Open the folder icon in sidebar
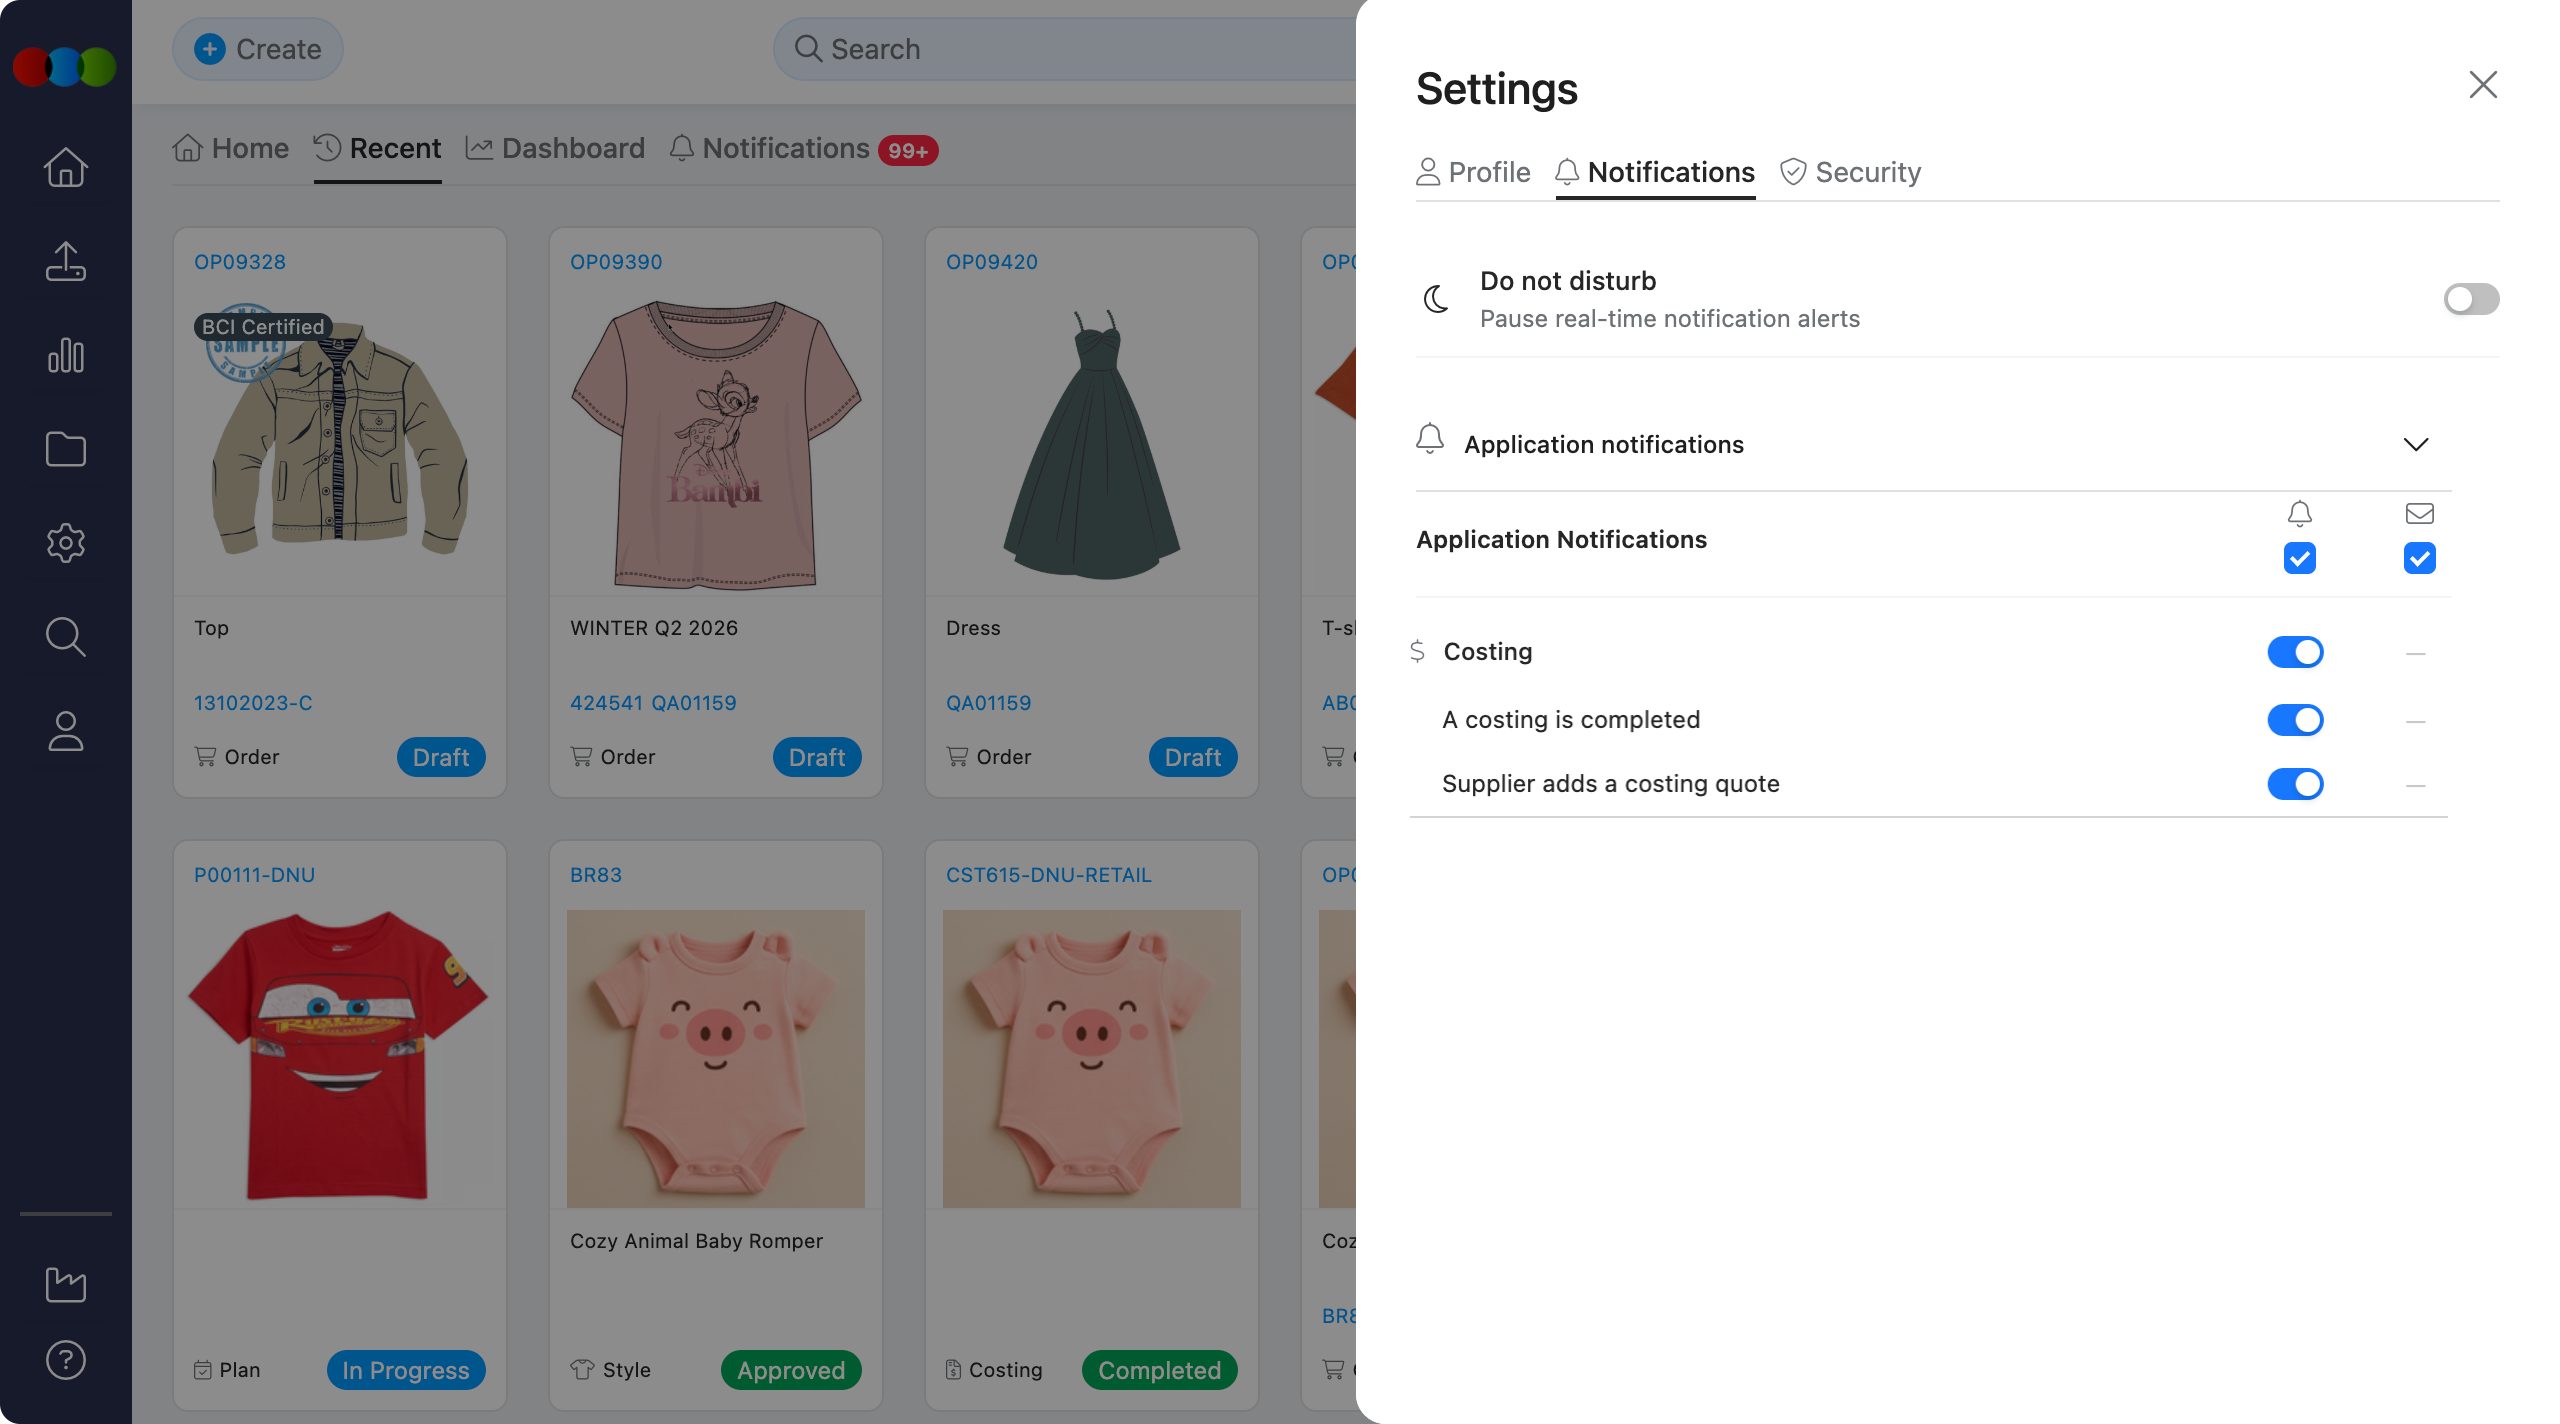This screenshot has width=2560, height=1424. pyautogui.click(x=66, y=449)
